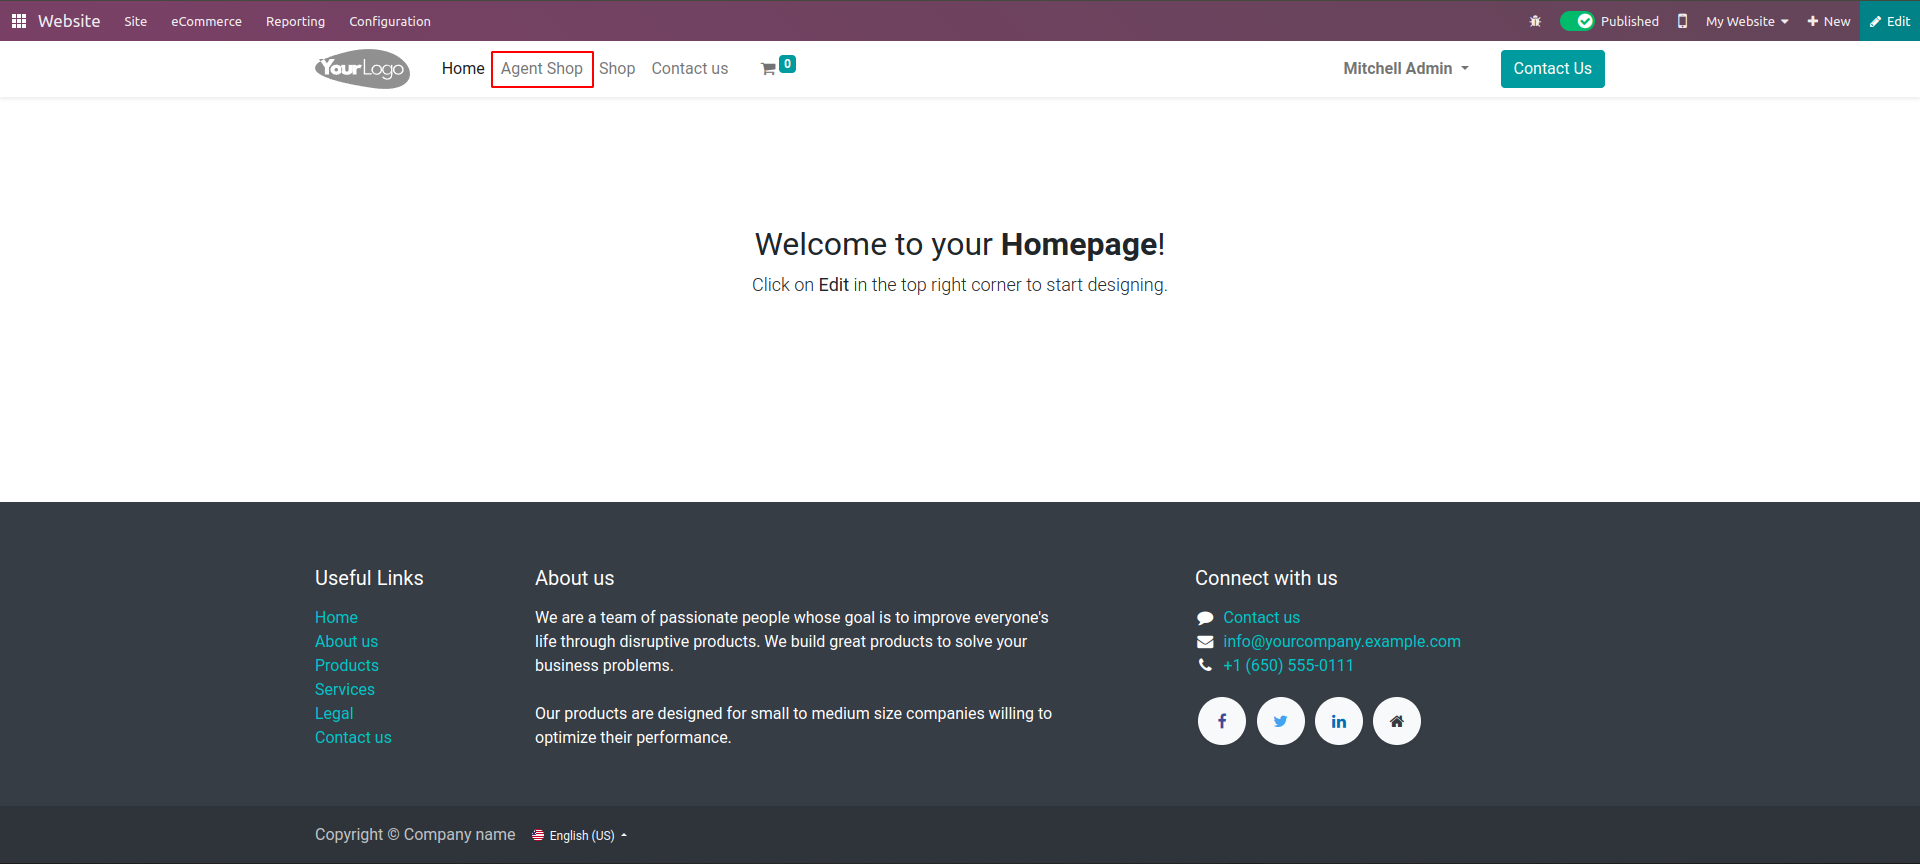
Task: Expand the My Website dropdown
Action: click(x=1747, y=21)
